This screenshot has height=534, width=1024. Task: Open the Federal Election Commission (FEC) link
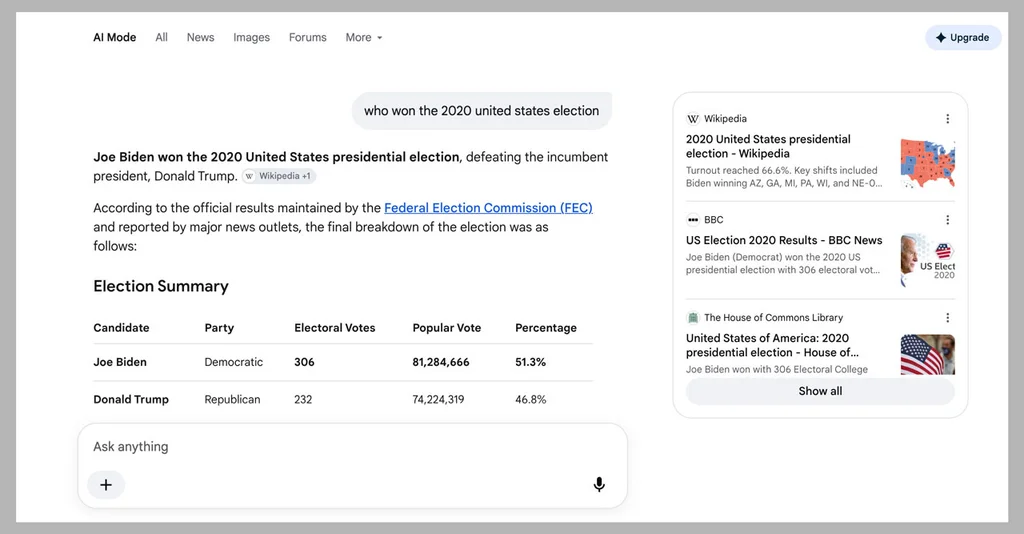click(488, 208)
